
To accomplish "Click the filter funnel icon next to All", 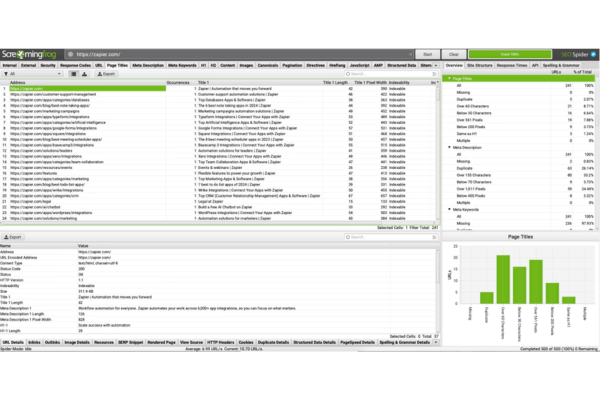I will click(6, 74).
